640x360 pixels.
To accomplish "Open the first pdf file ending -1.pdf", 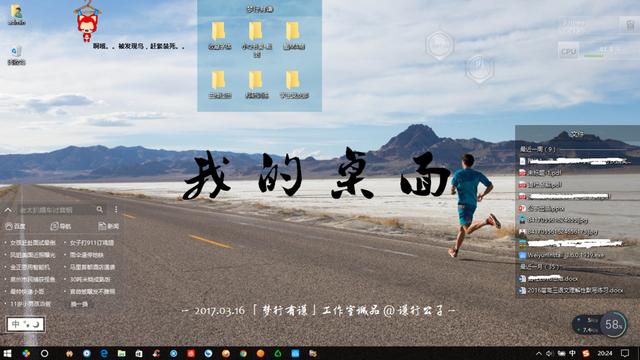I will click(540, 173).
